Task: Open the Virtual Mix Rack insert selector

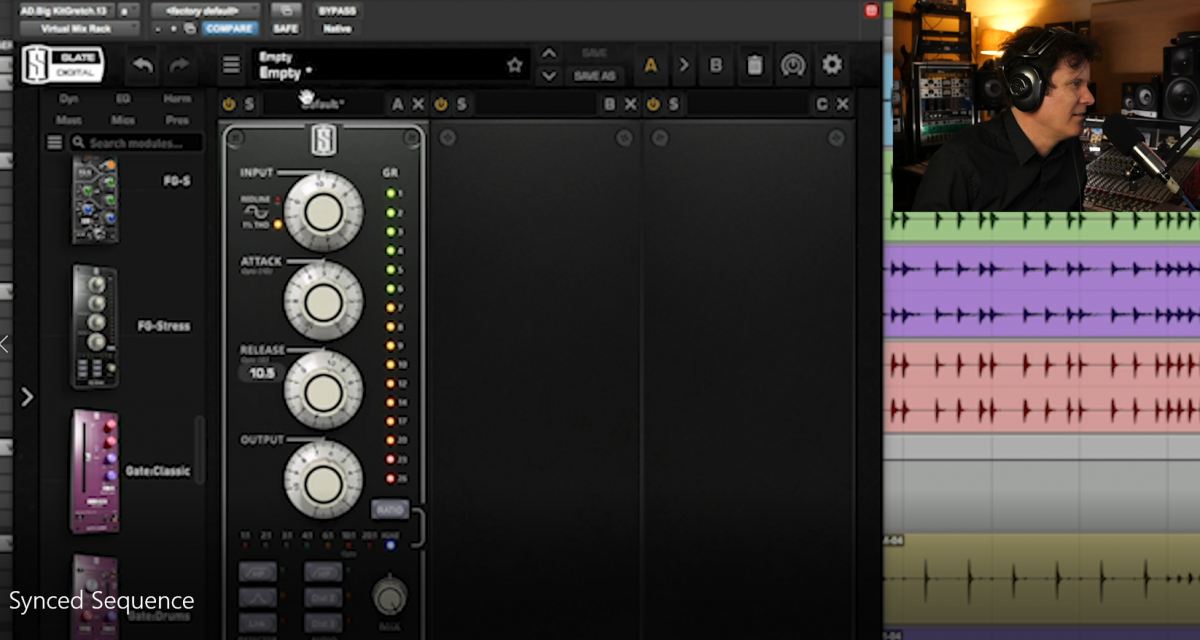Action: click(x=80, y=27)
